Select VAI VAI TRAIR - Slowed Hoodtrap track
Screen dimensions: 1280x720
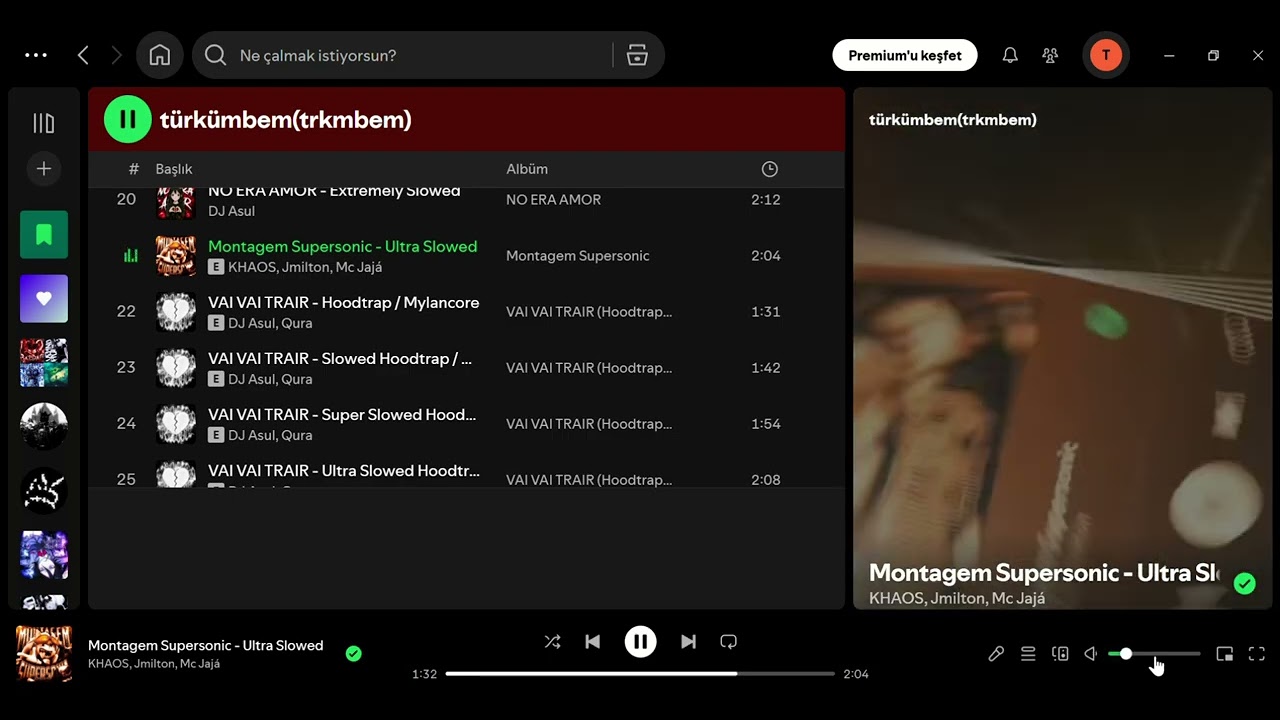click(340, 358)
